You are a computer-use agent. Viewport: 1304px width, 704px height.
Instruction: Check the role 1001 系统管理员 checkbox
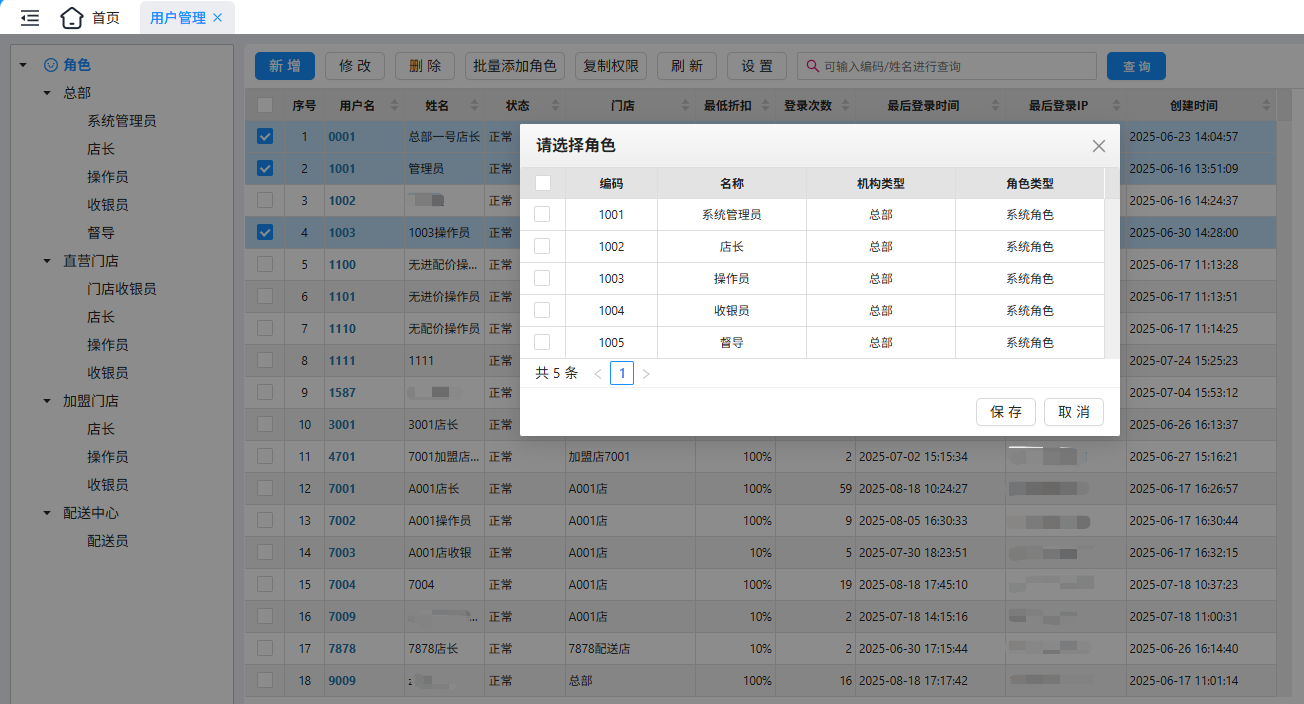coord(542,214)
